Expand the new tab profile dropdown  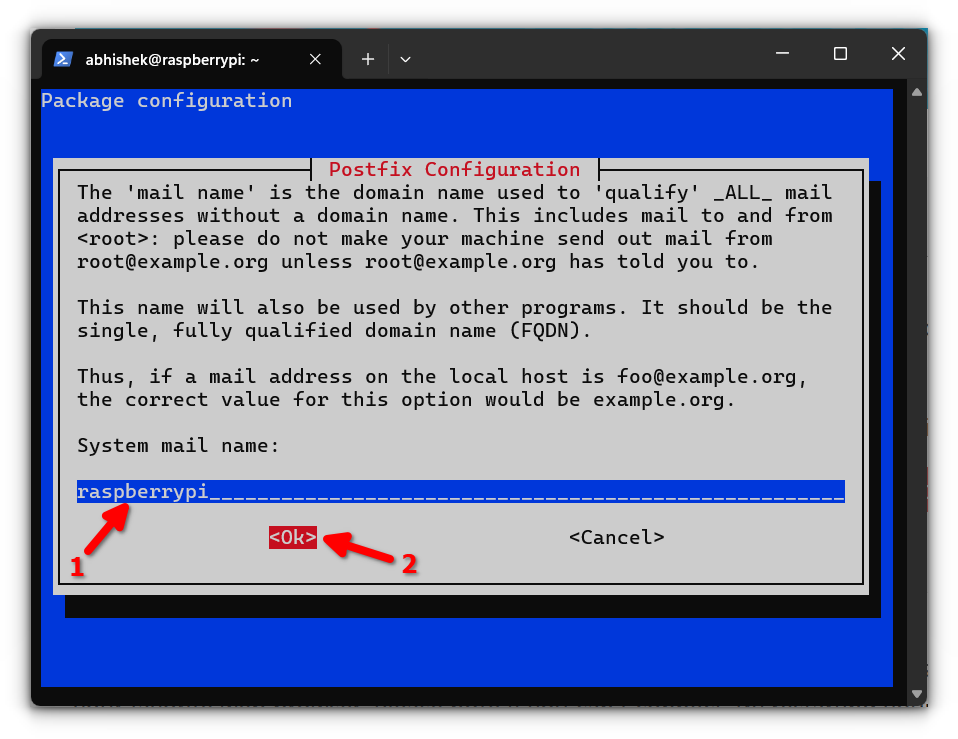coord(405,59)
